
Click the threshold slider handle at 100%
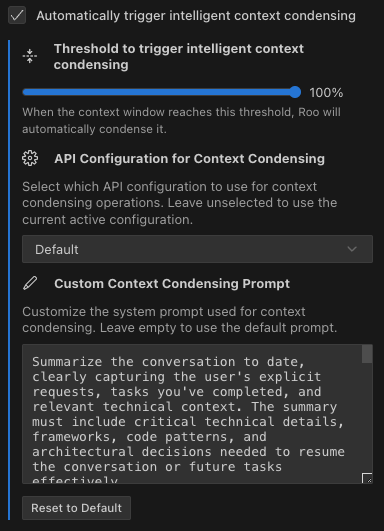[x=295, y=92]
